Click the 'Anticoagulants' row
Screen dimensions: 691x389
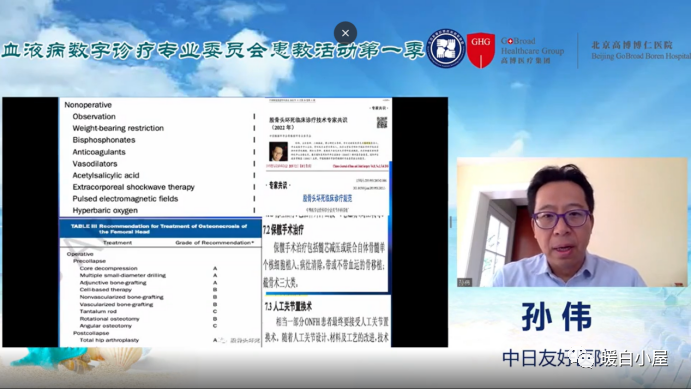pos(163,152)
